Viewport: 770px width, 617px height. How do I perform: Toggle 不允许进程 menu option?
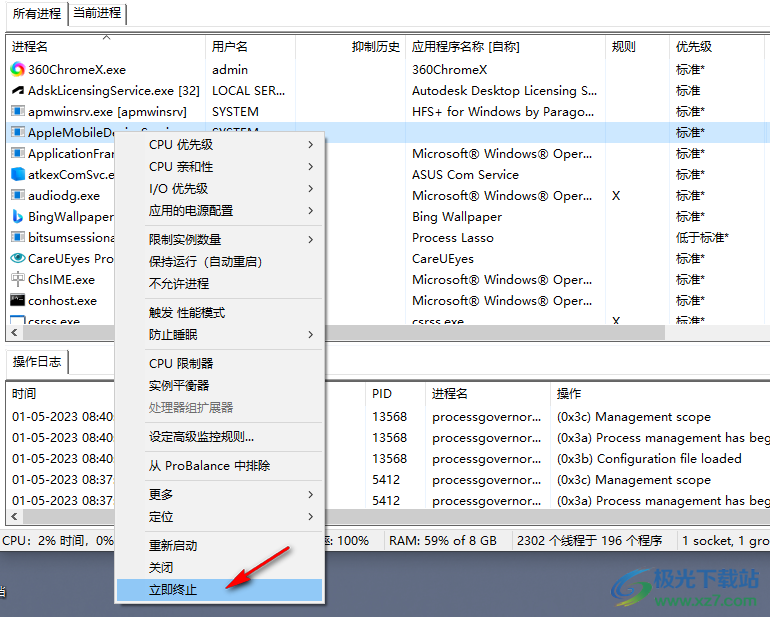pos(219,283)
